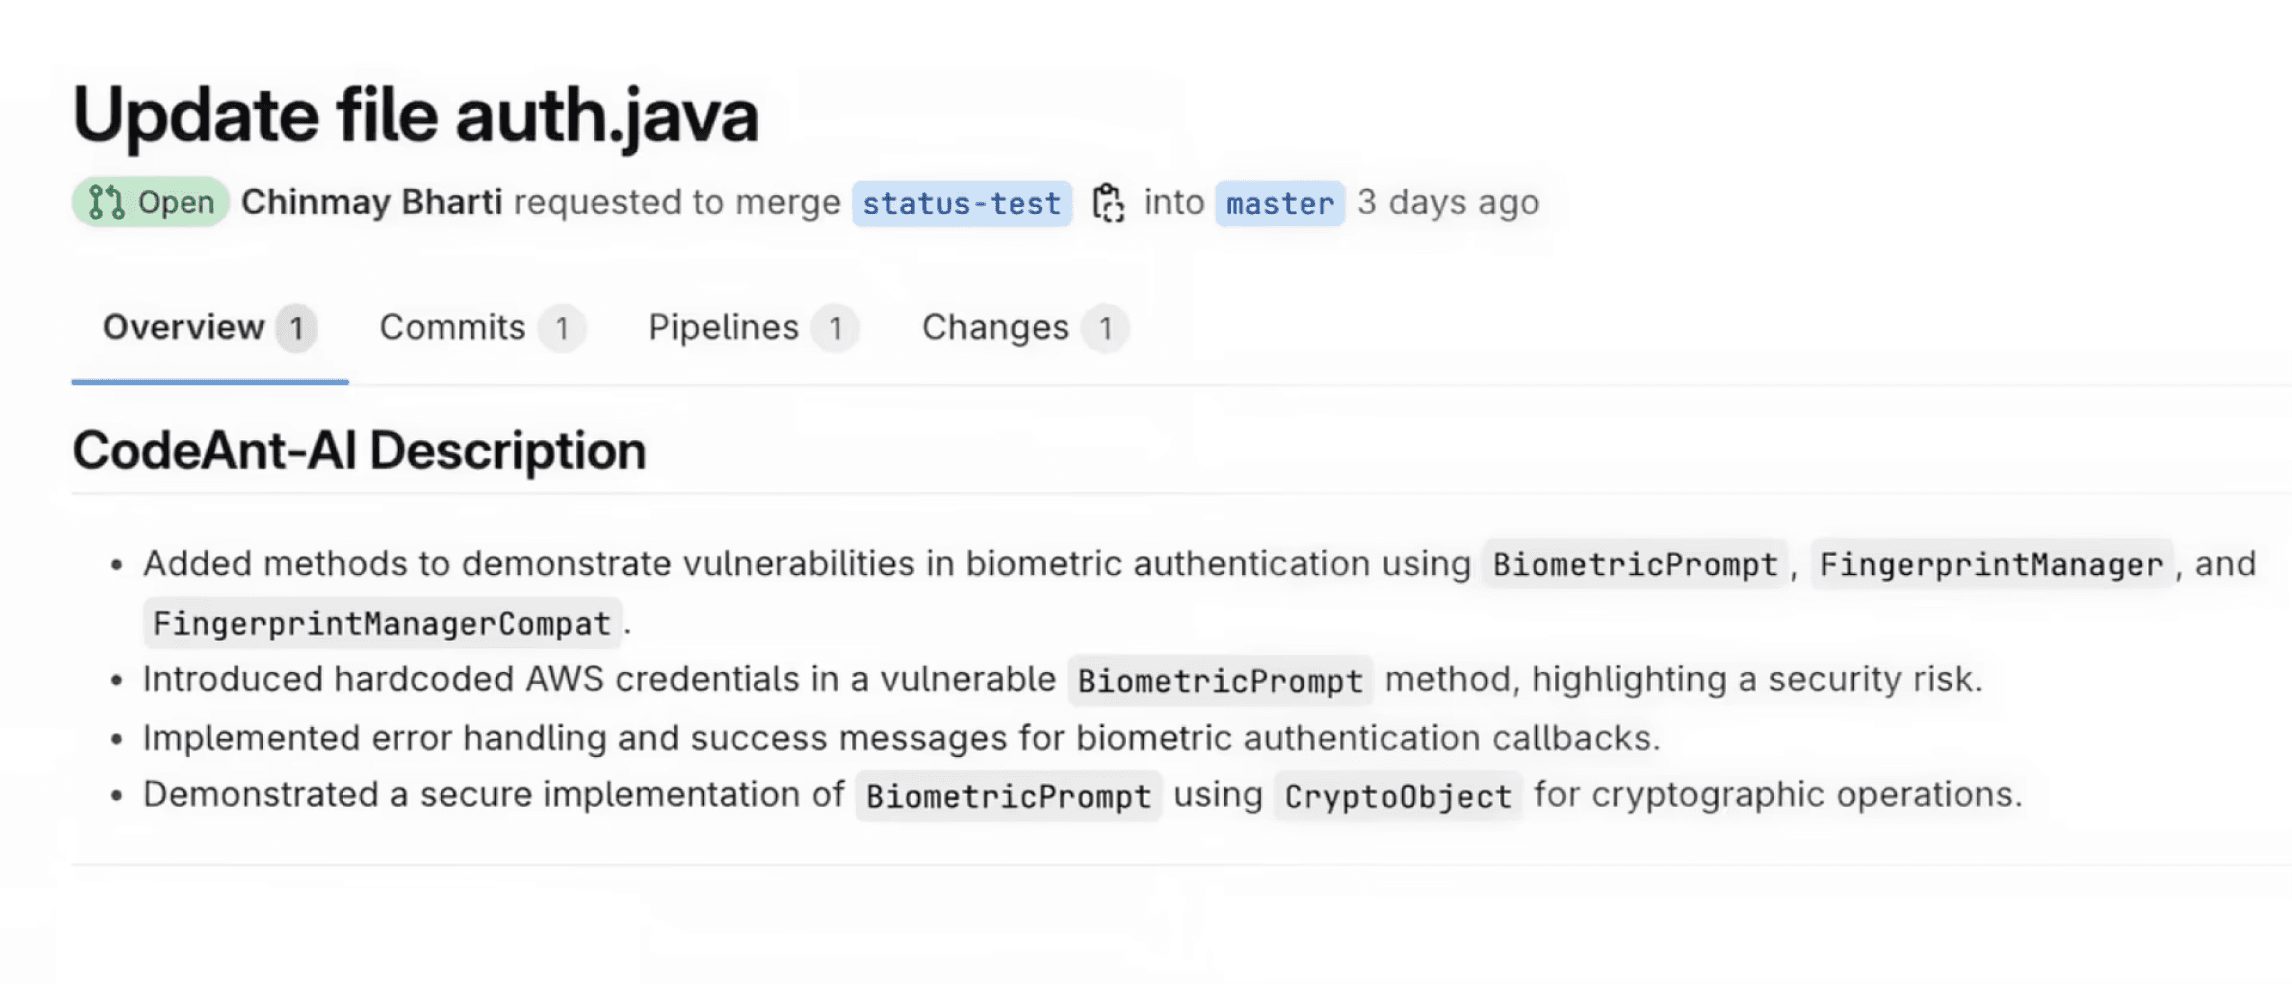Screen dimensions: 2292x984
Task: Open the master target branch link
Action: [x=1280, y=203]
